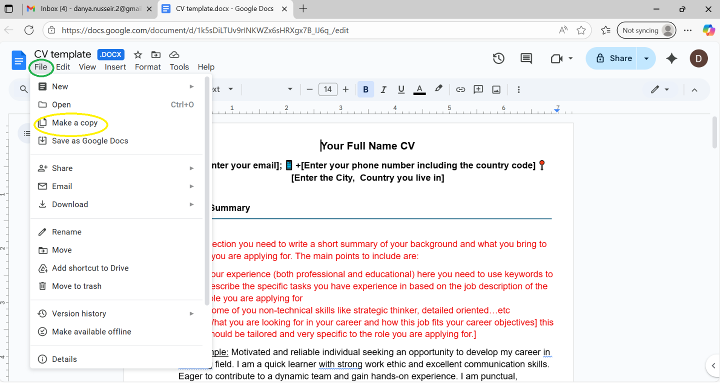Select Rename in File menu
Image resolution: width=720 pixels, height=383 pixels.
point(117,232)
